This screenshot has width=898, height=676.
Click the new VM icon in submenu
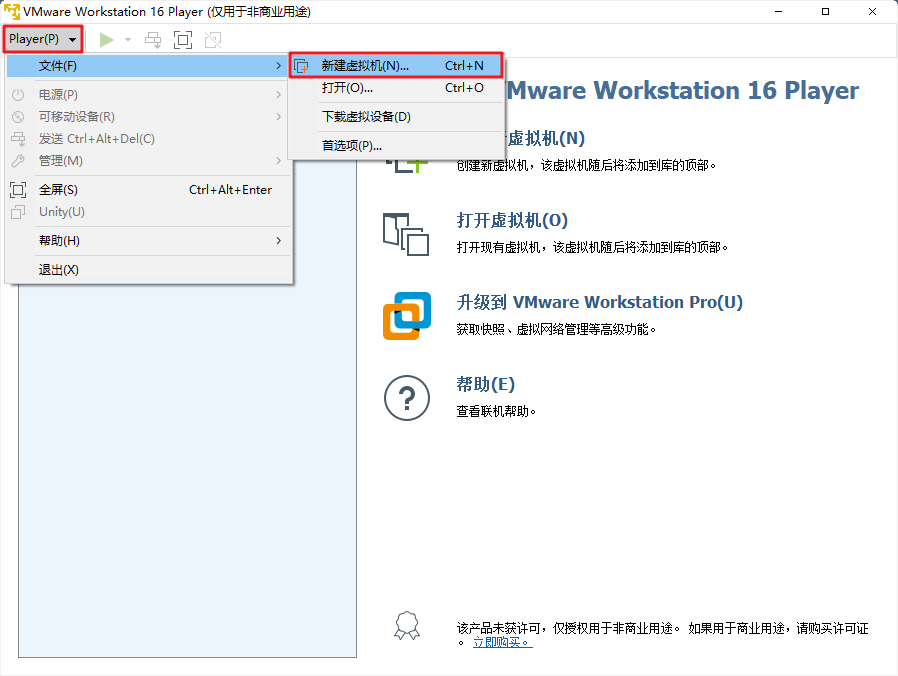[x=302, y=66]
